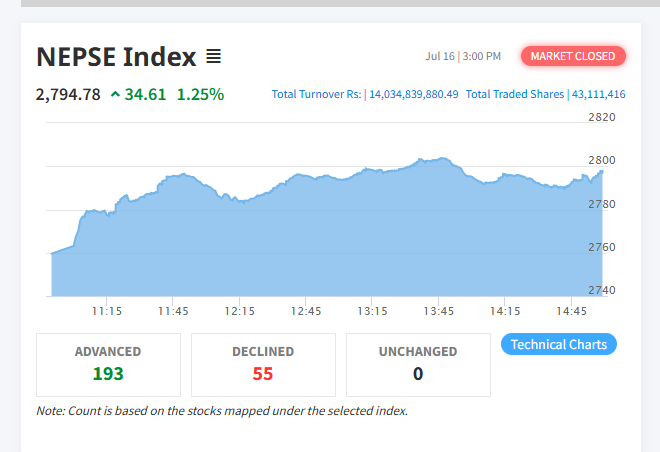Click the 11:45 time axis label
The image size is (660, 452).
[x=173, y=311]
